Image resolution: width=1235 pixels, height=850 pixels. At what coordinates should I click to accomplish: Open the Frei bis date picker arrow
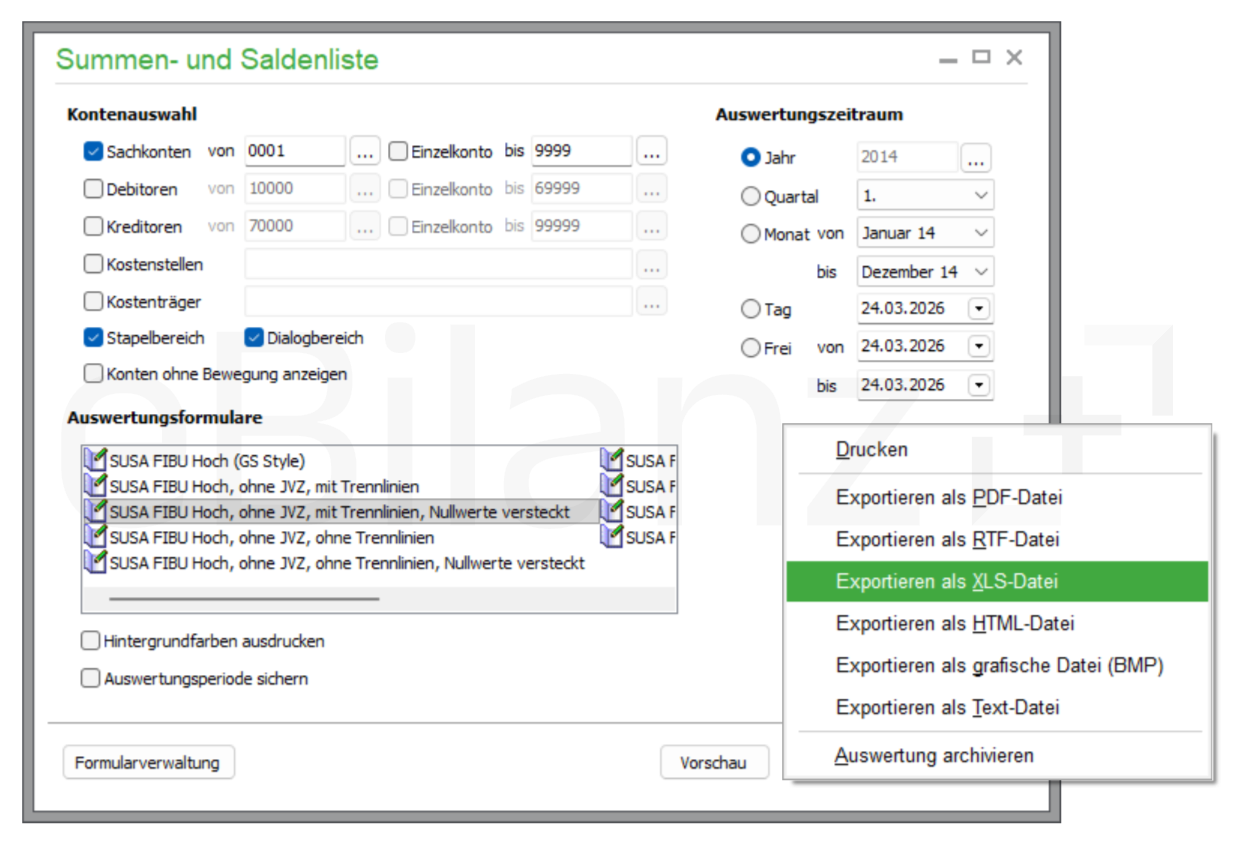point(979,384)
